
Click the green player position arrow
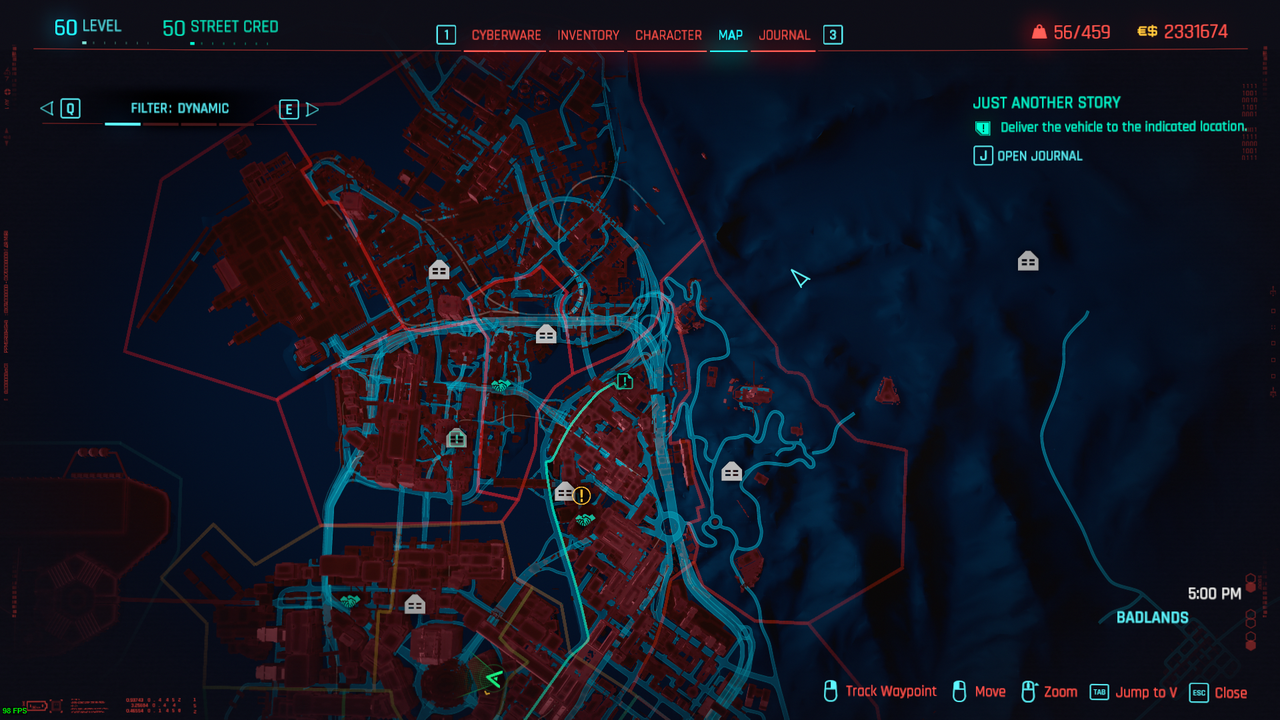pyautogui.click(x=491, y=682)
